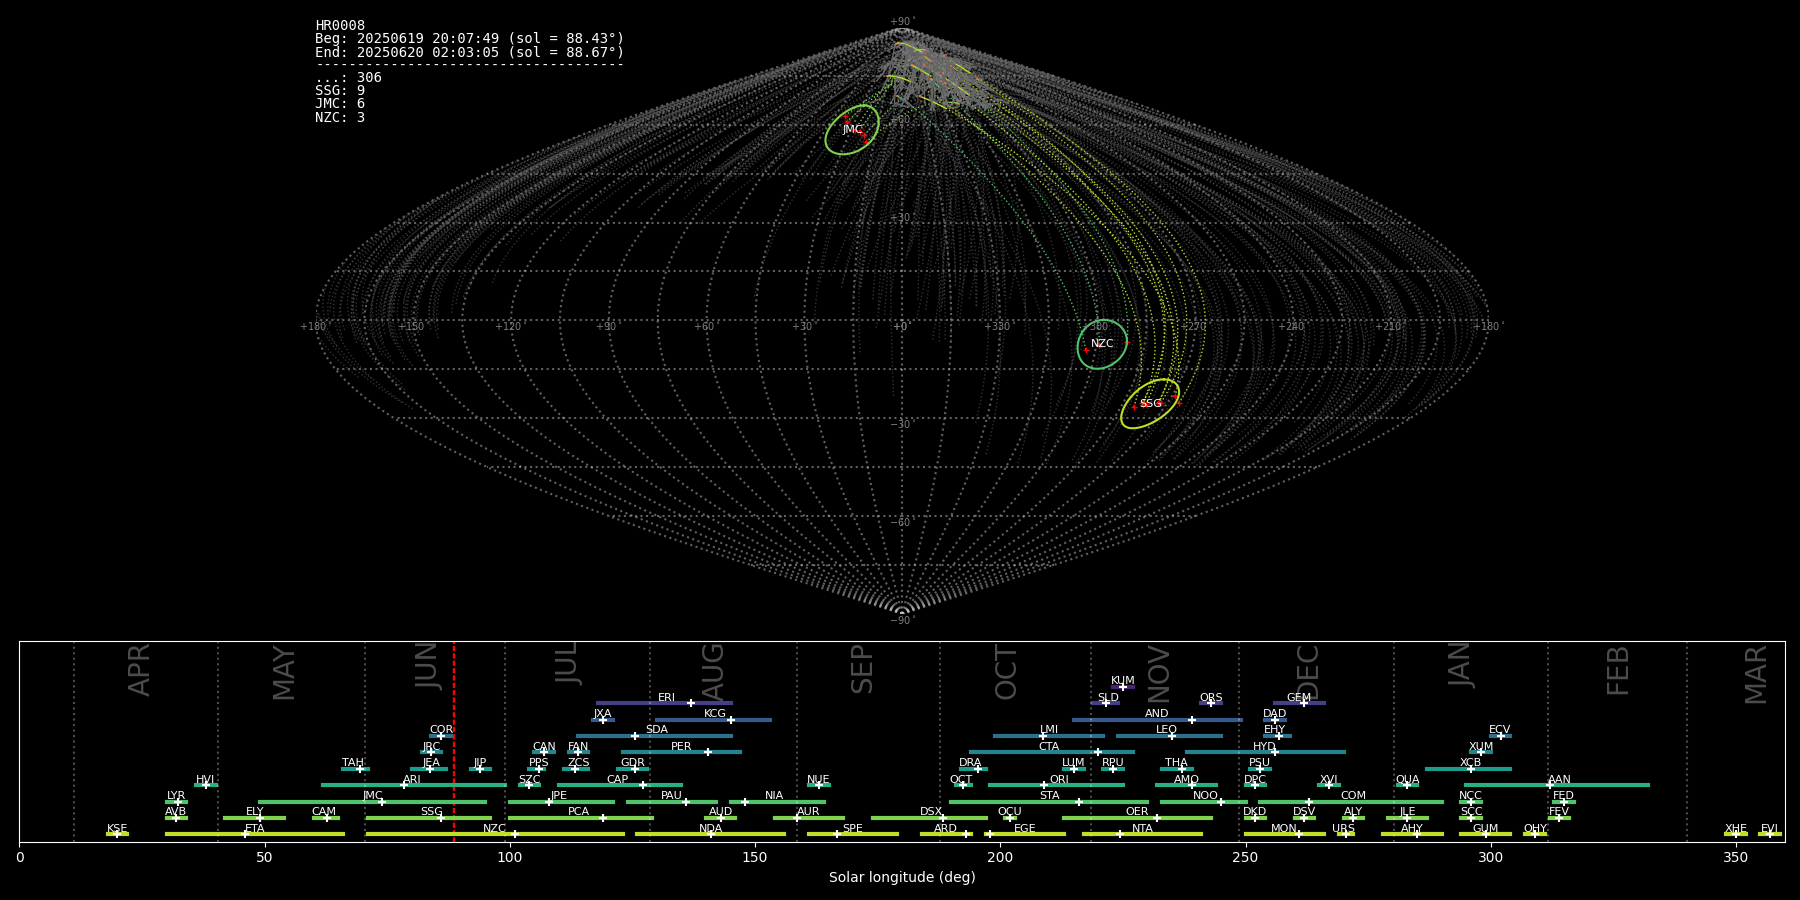
Task: Click the COM shower label in timeline
Action: pos(1353,796)
